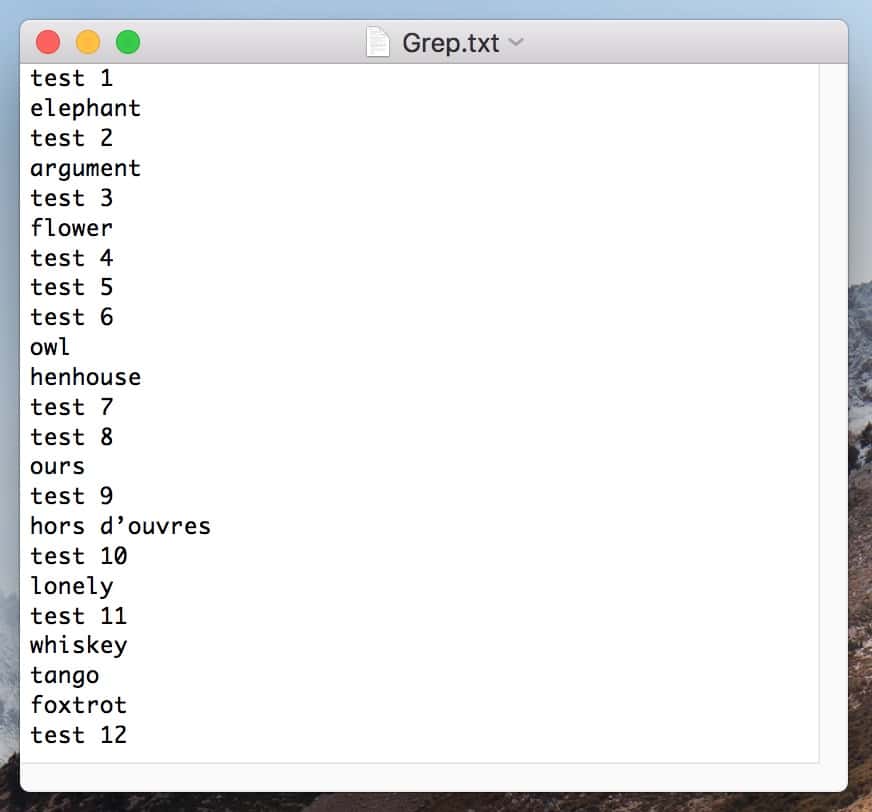Open the Grep.txt title dropdown chevron

[x=516, y=43]
